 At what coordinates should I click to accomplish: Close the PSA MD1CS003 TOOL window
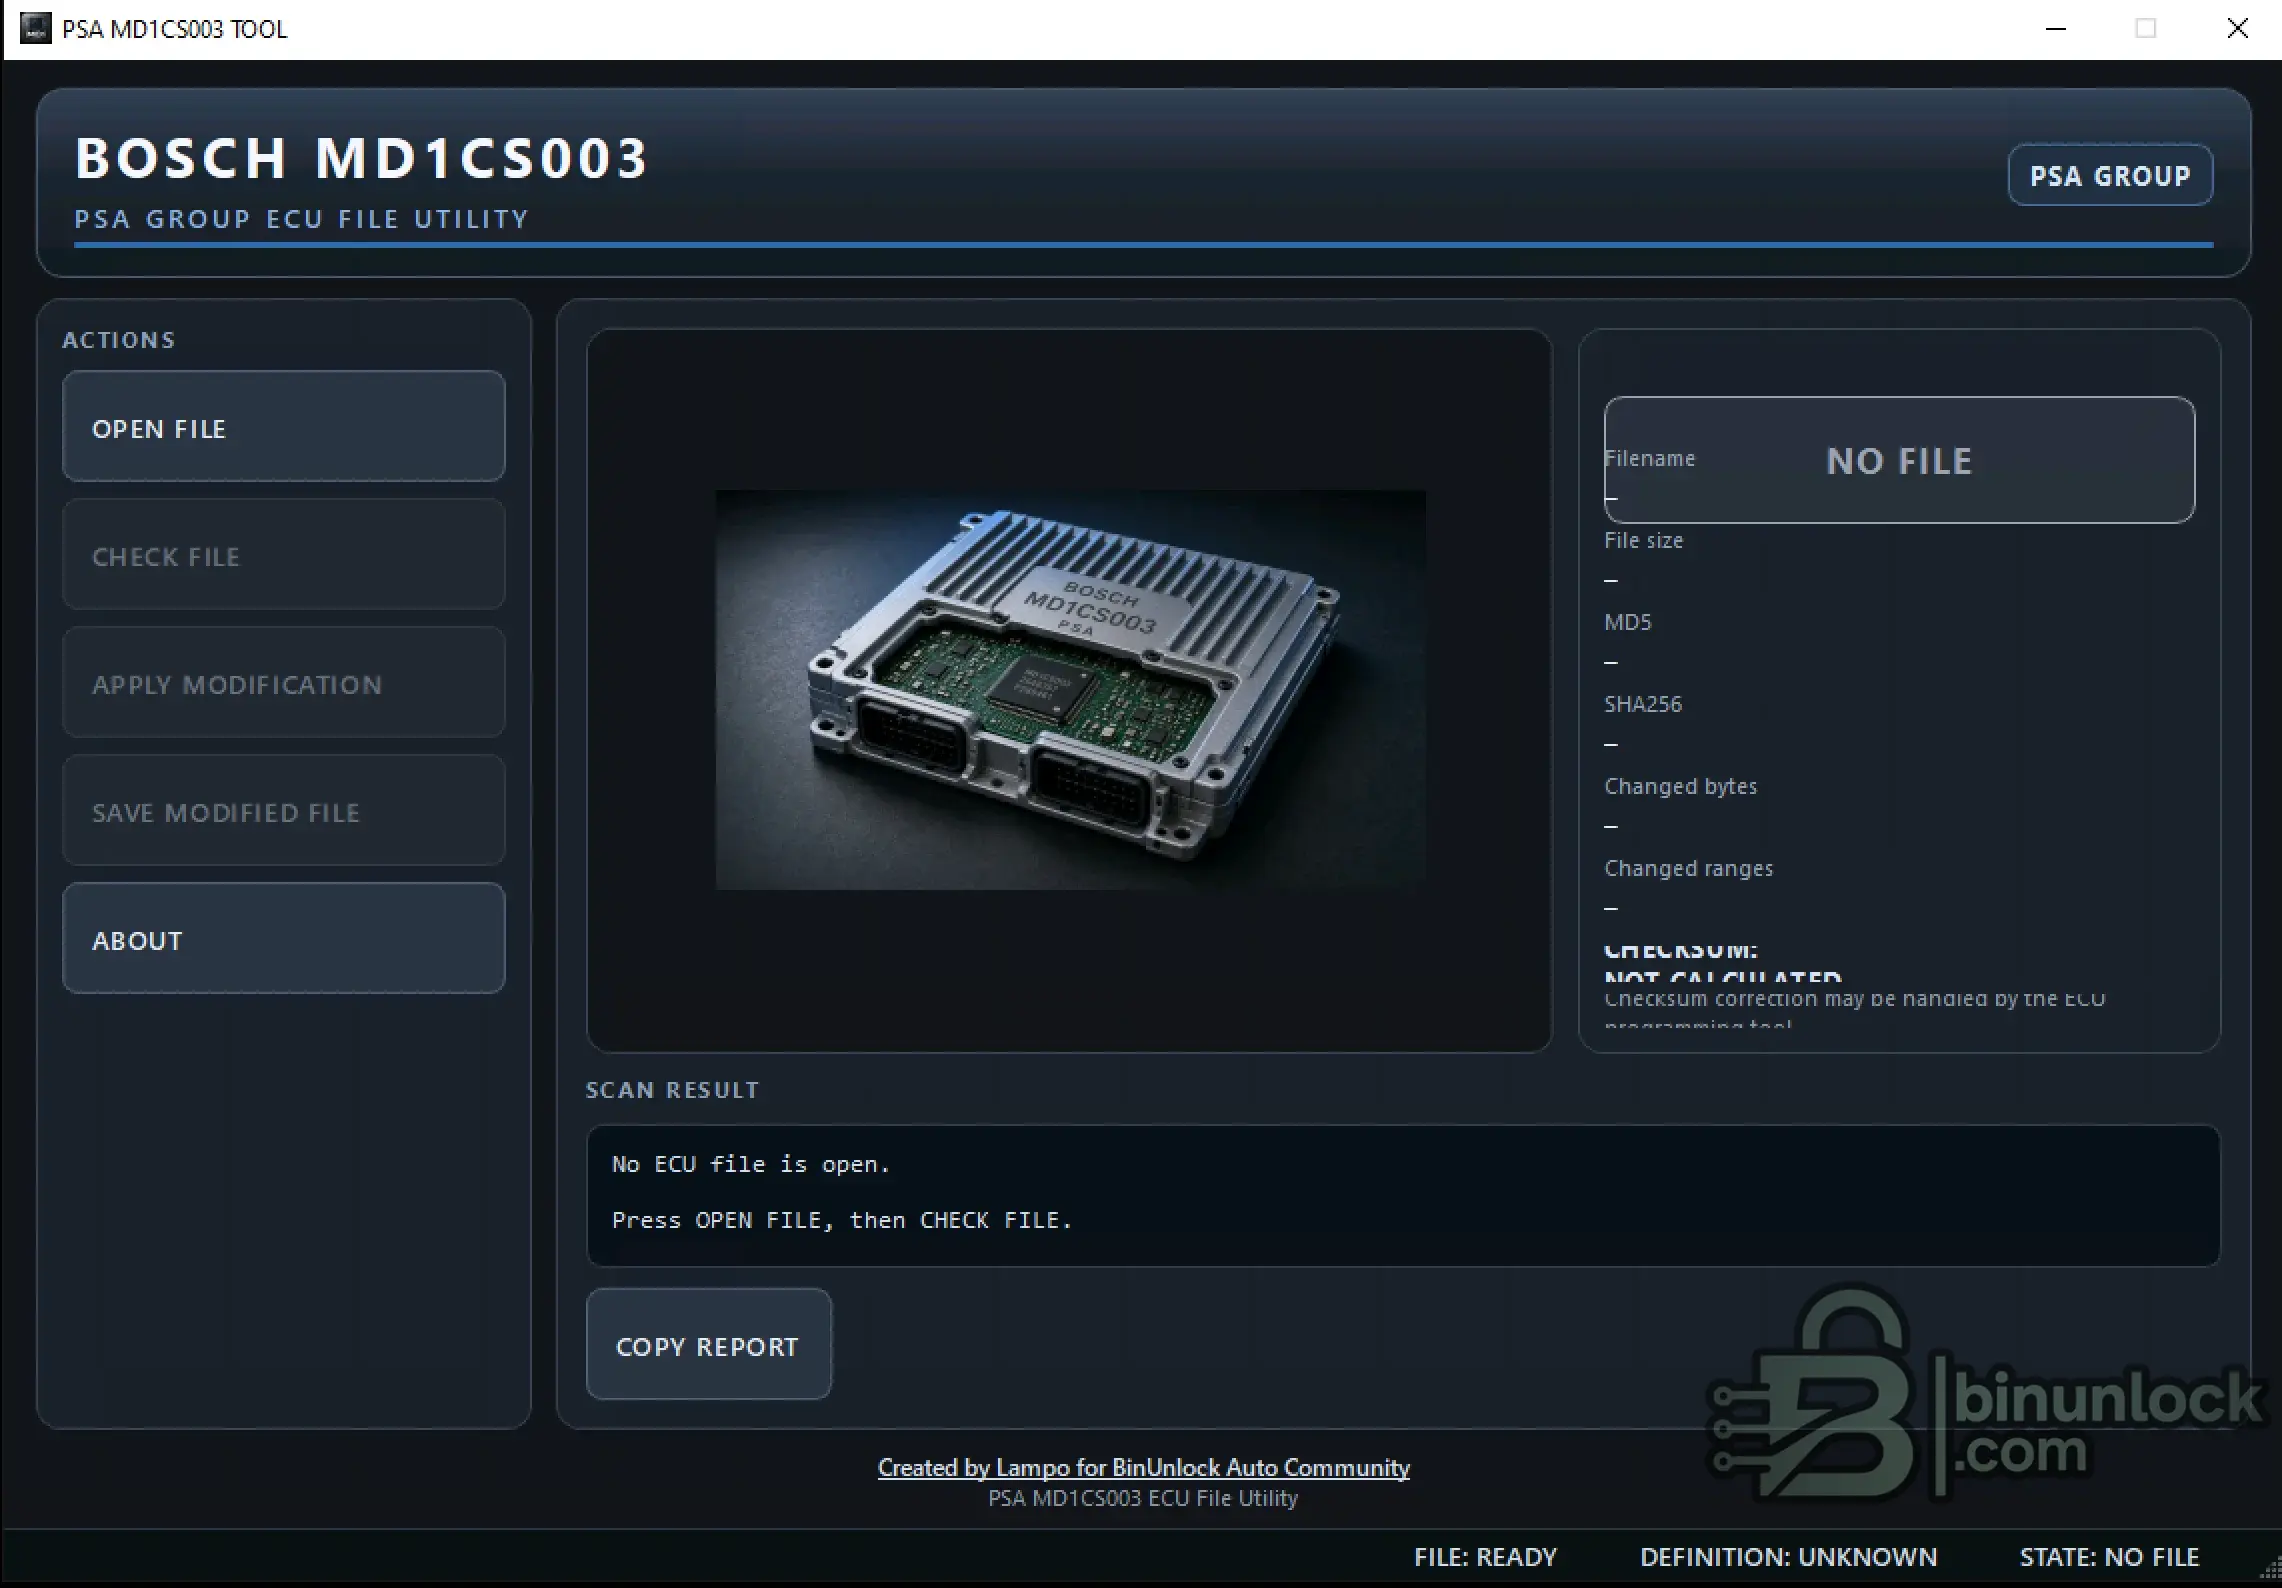click(x=2237, y=29)
